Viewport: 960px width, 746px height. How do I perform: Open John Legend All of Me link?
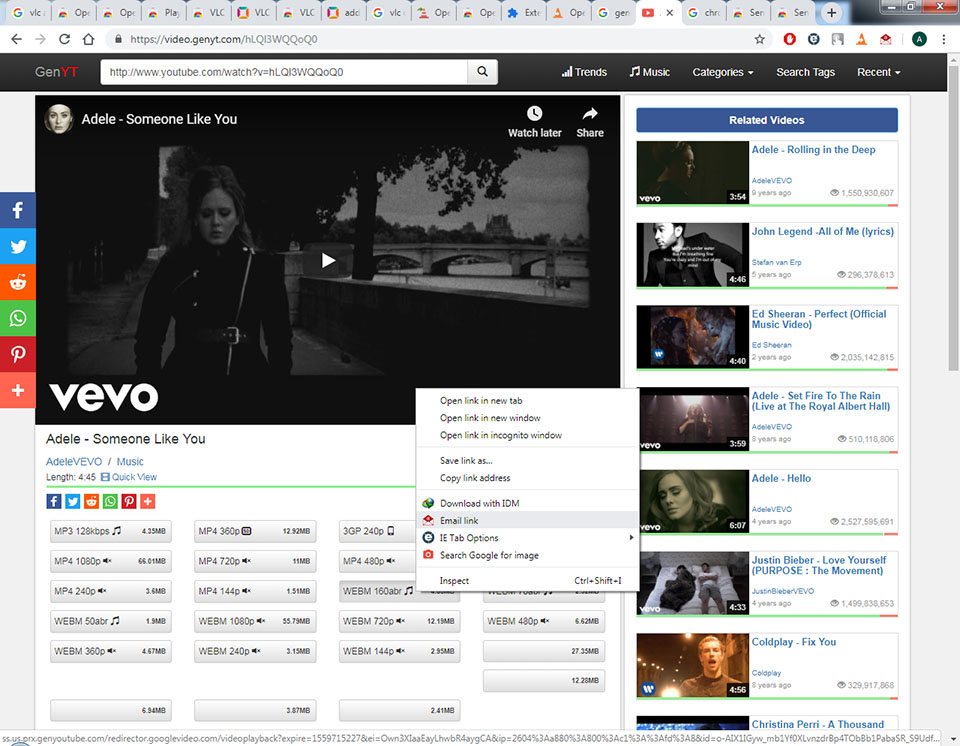[x=822, y=232]
